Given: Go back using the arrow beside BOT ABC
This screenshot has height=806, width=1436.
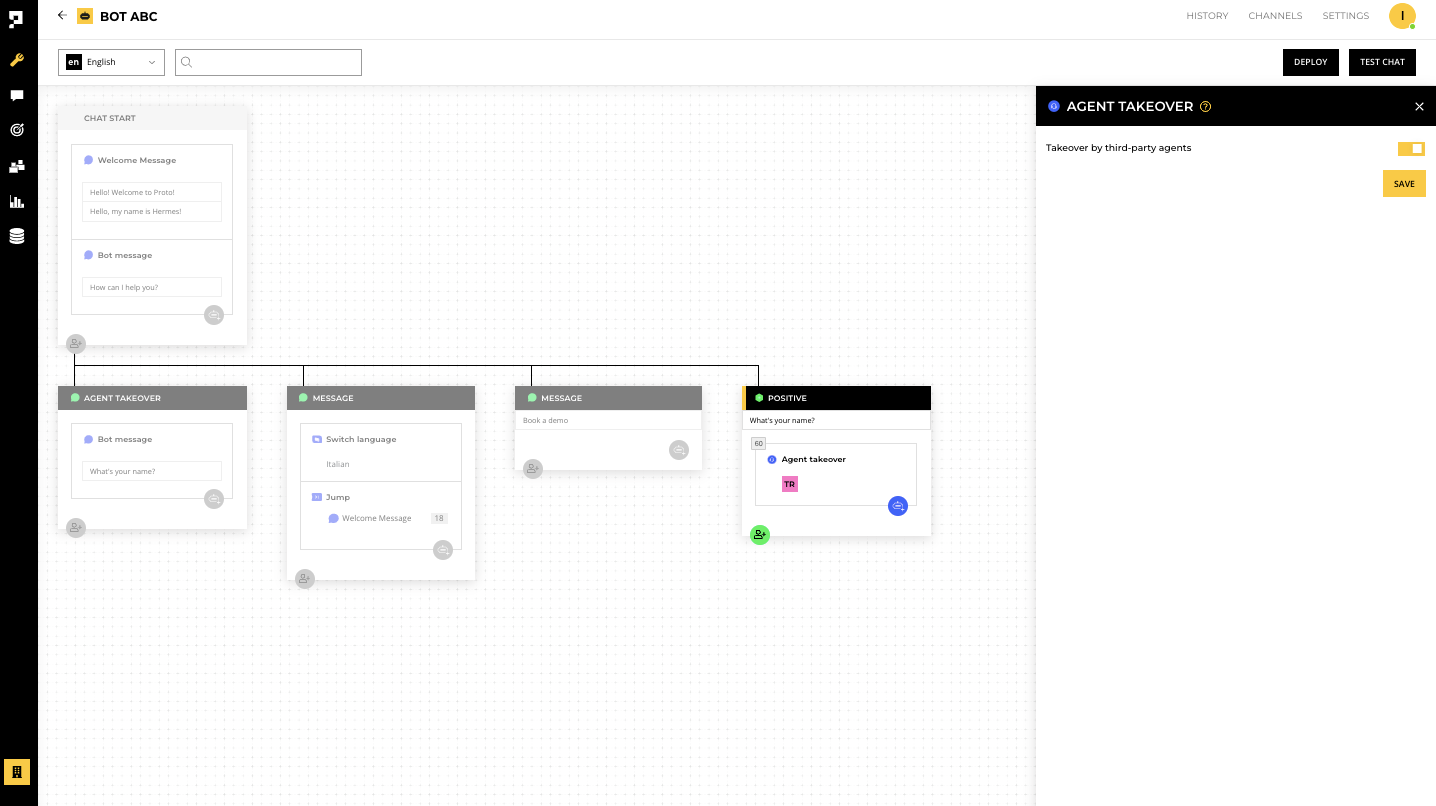Looking at the screenshot, I should tap(62, 16).
